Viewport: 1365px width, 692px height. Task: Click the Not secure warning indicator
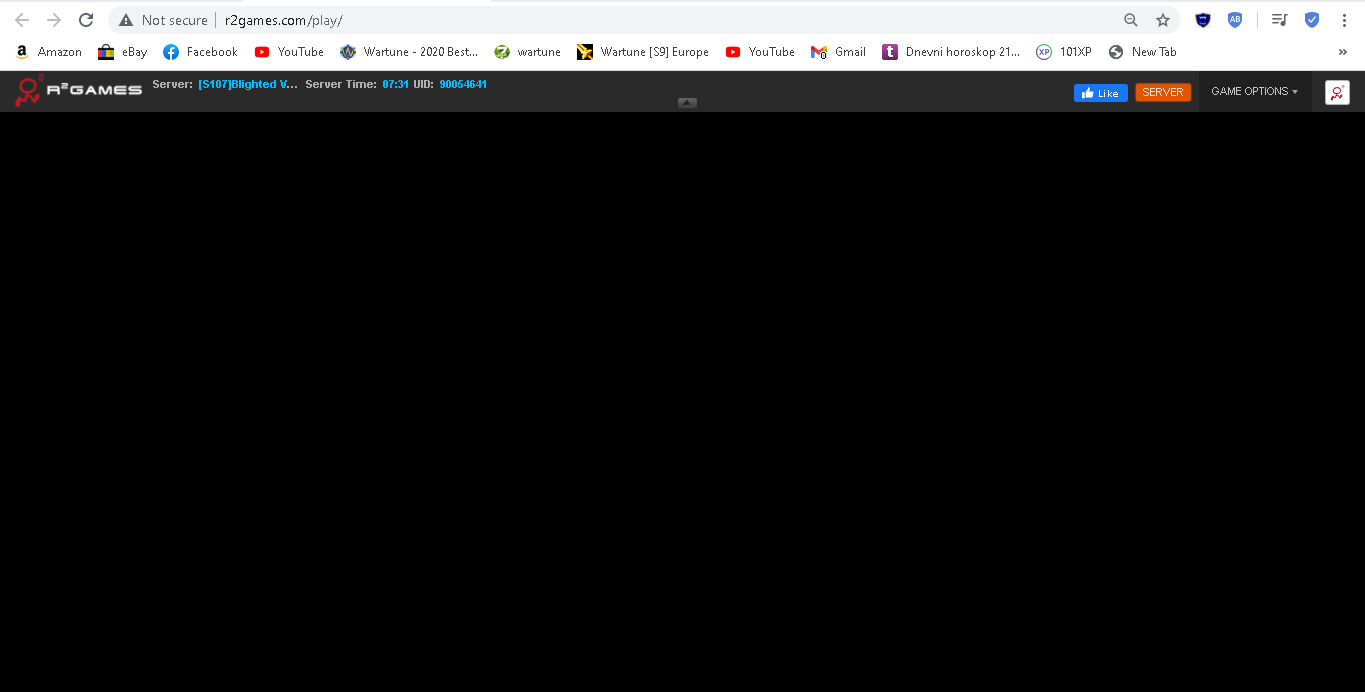pos(163,20)
